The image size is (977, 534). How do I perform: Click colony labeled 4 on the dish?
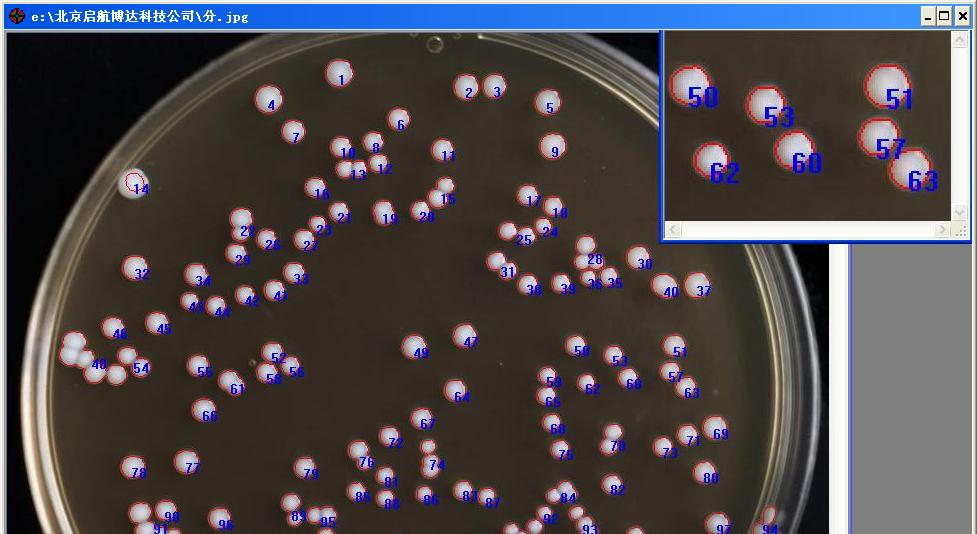[x=269, y=99]
